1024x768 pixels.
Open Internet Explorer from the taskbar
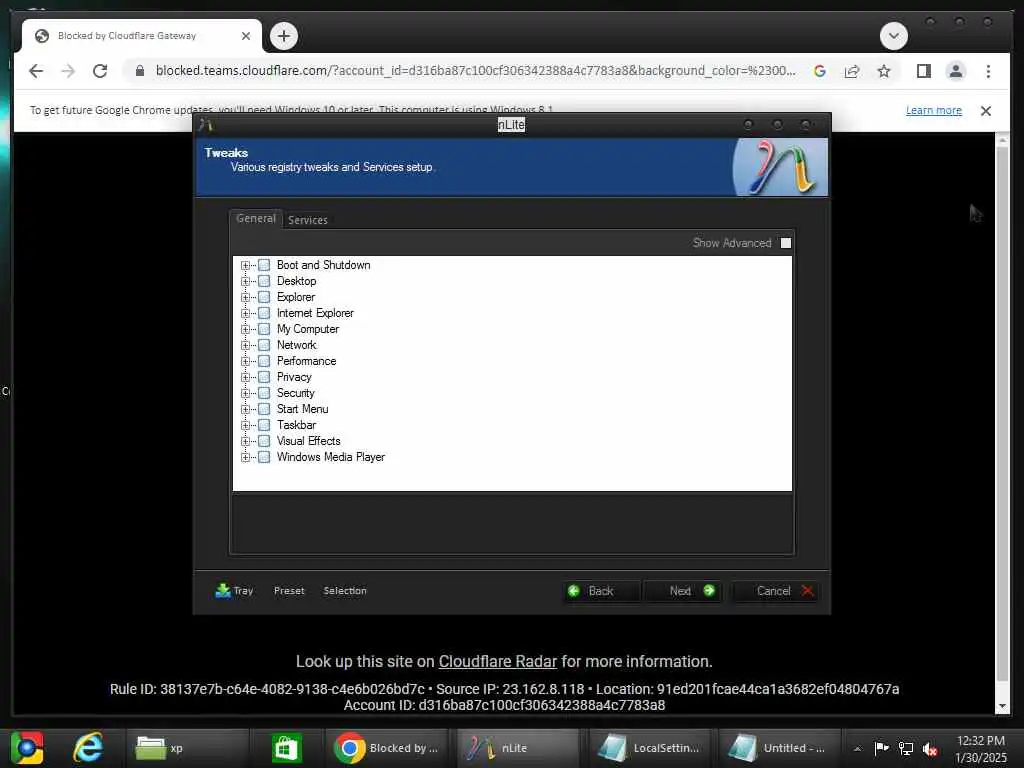click(88, 748)
